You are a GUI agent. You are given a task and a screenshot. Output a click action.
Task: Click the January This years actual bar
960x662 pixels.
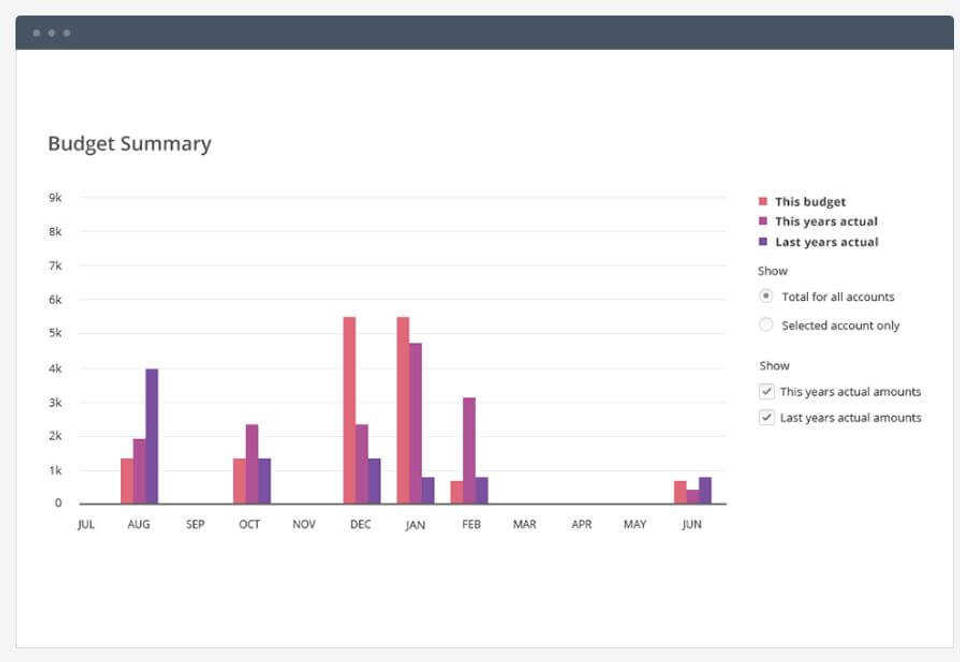415,423
